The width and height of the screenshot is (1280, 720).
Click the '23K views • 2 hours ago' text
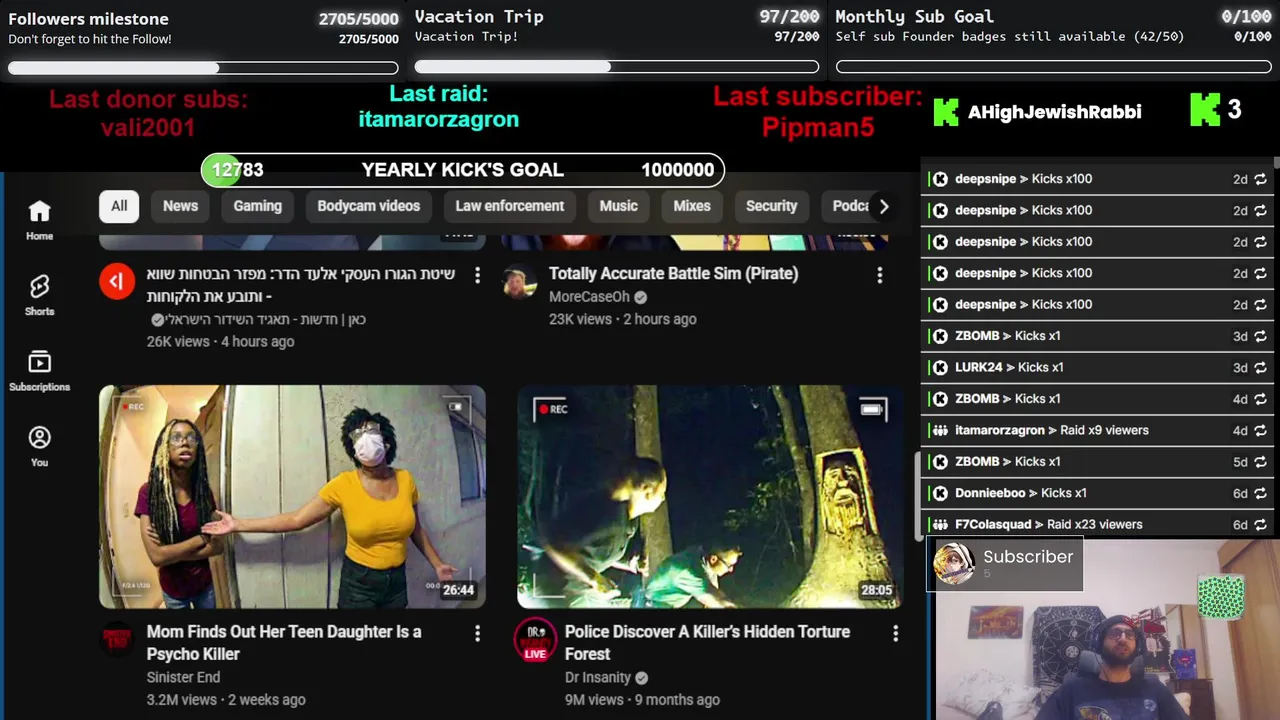tap(623, 319)
